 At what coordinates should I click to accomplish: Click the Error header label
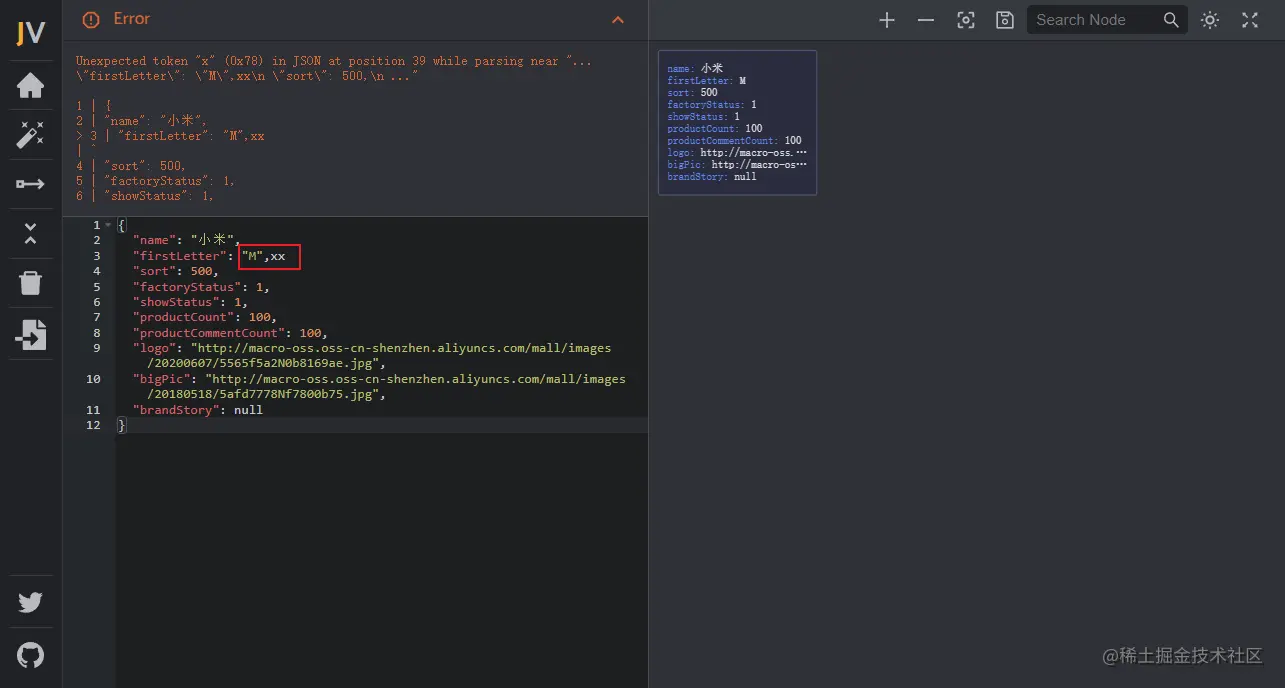132,19
